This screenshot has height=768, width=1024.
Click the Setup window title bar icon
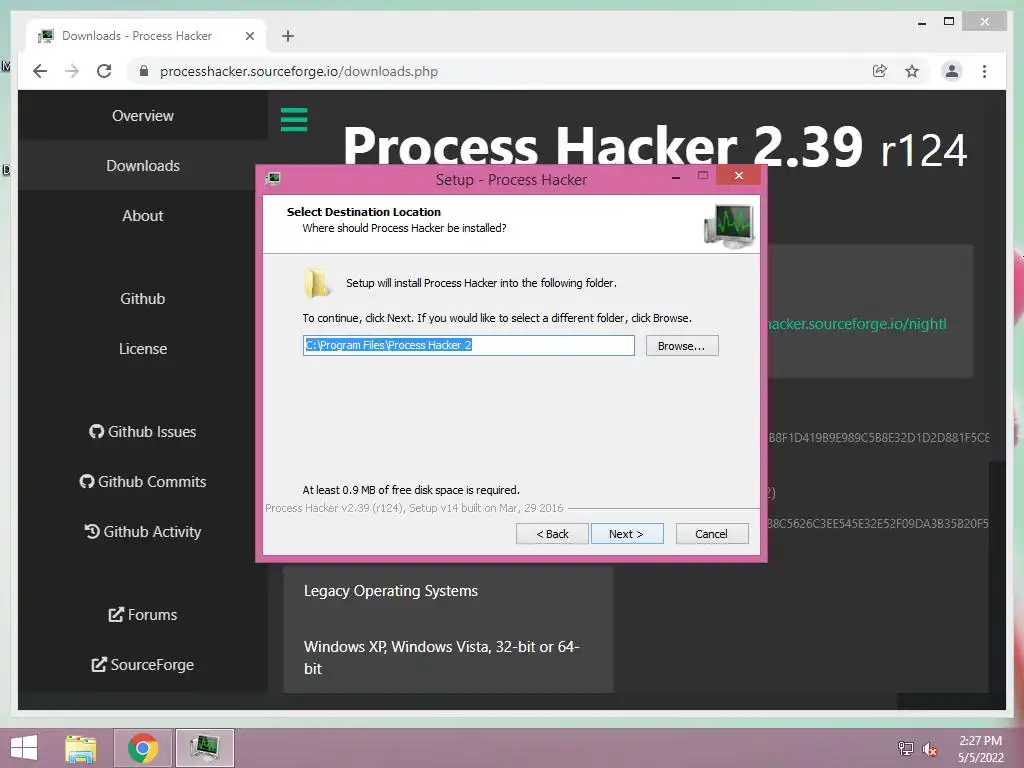273,179
